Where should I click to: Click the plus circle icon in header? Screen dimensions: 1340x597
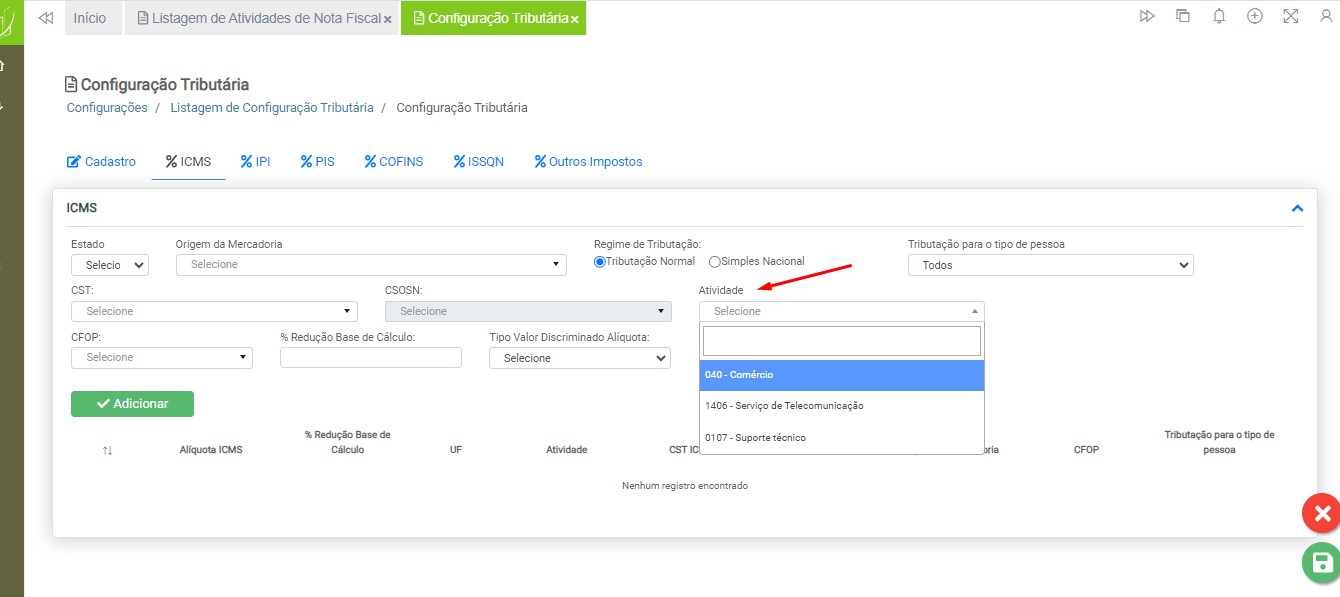click(x=1255, y=16)
